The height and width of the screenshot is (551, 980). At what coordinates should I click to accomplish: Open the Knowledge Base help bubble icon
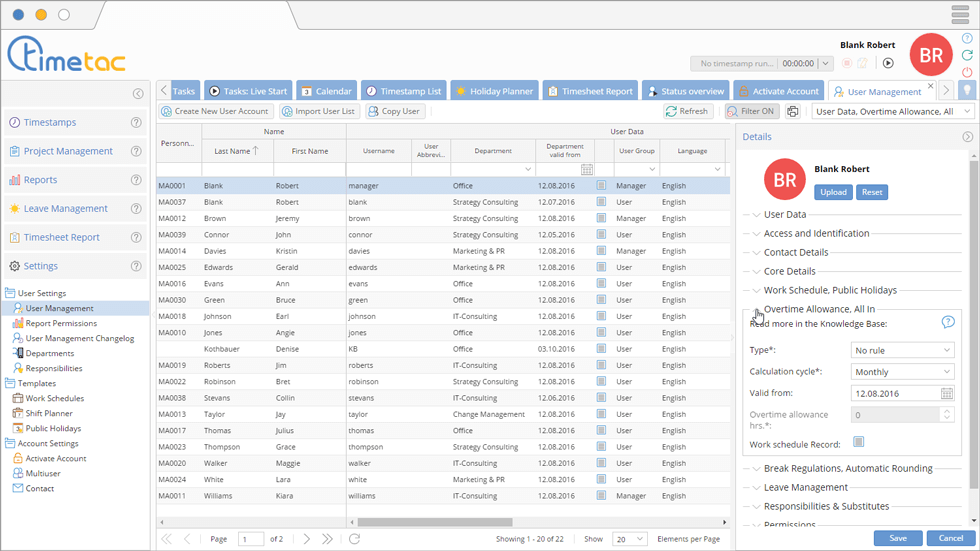tap(948, 322)
